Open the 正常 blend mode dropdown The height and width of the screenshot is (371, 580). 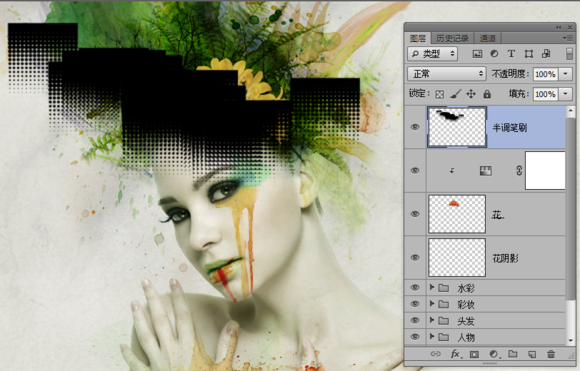[446, 74]
